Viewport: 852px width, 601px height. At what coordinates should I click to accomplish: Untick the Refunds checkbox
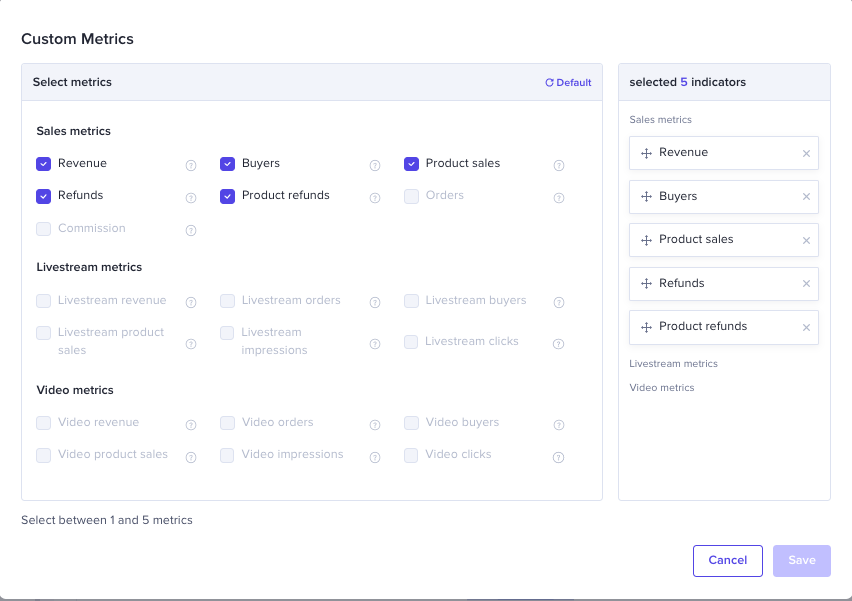pos(44,196)
